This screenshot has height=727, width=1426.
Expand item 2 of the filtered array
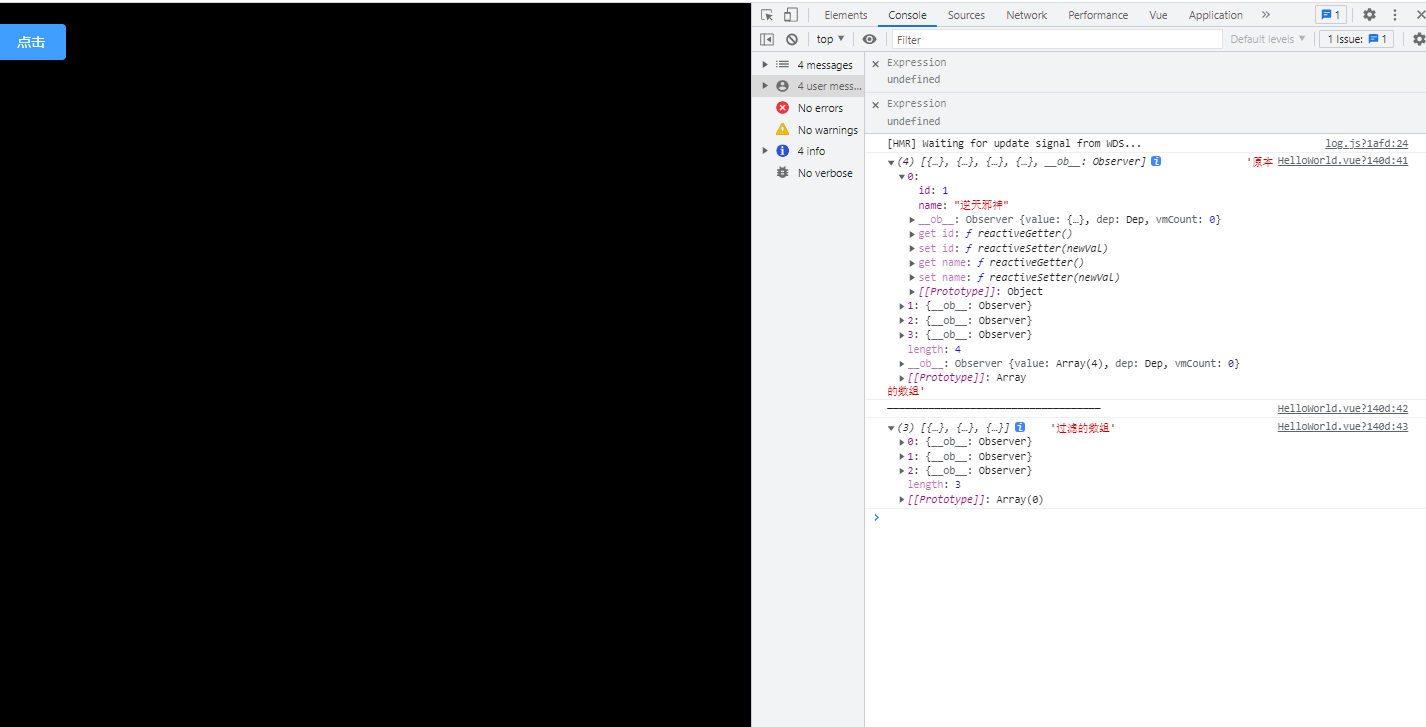tap(902, 471)
